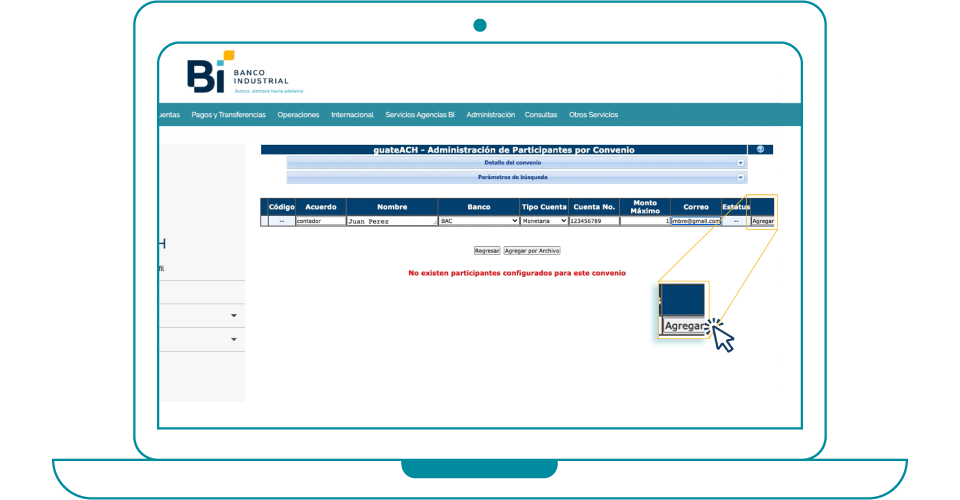Open the Operaciones menu
960x500 pixels.
pyautogui.click(x=298, y=115)
